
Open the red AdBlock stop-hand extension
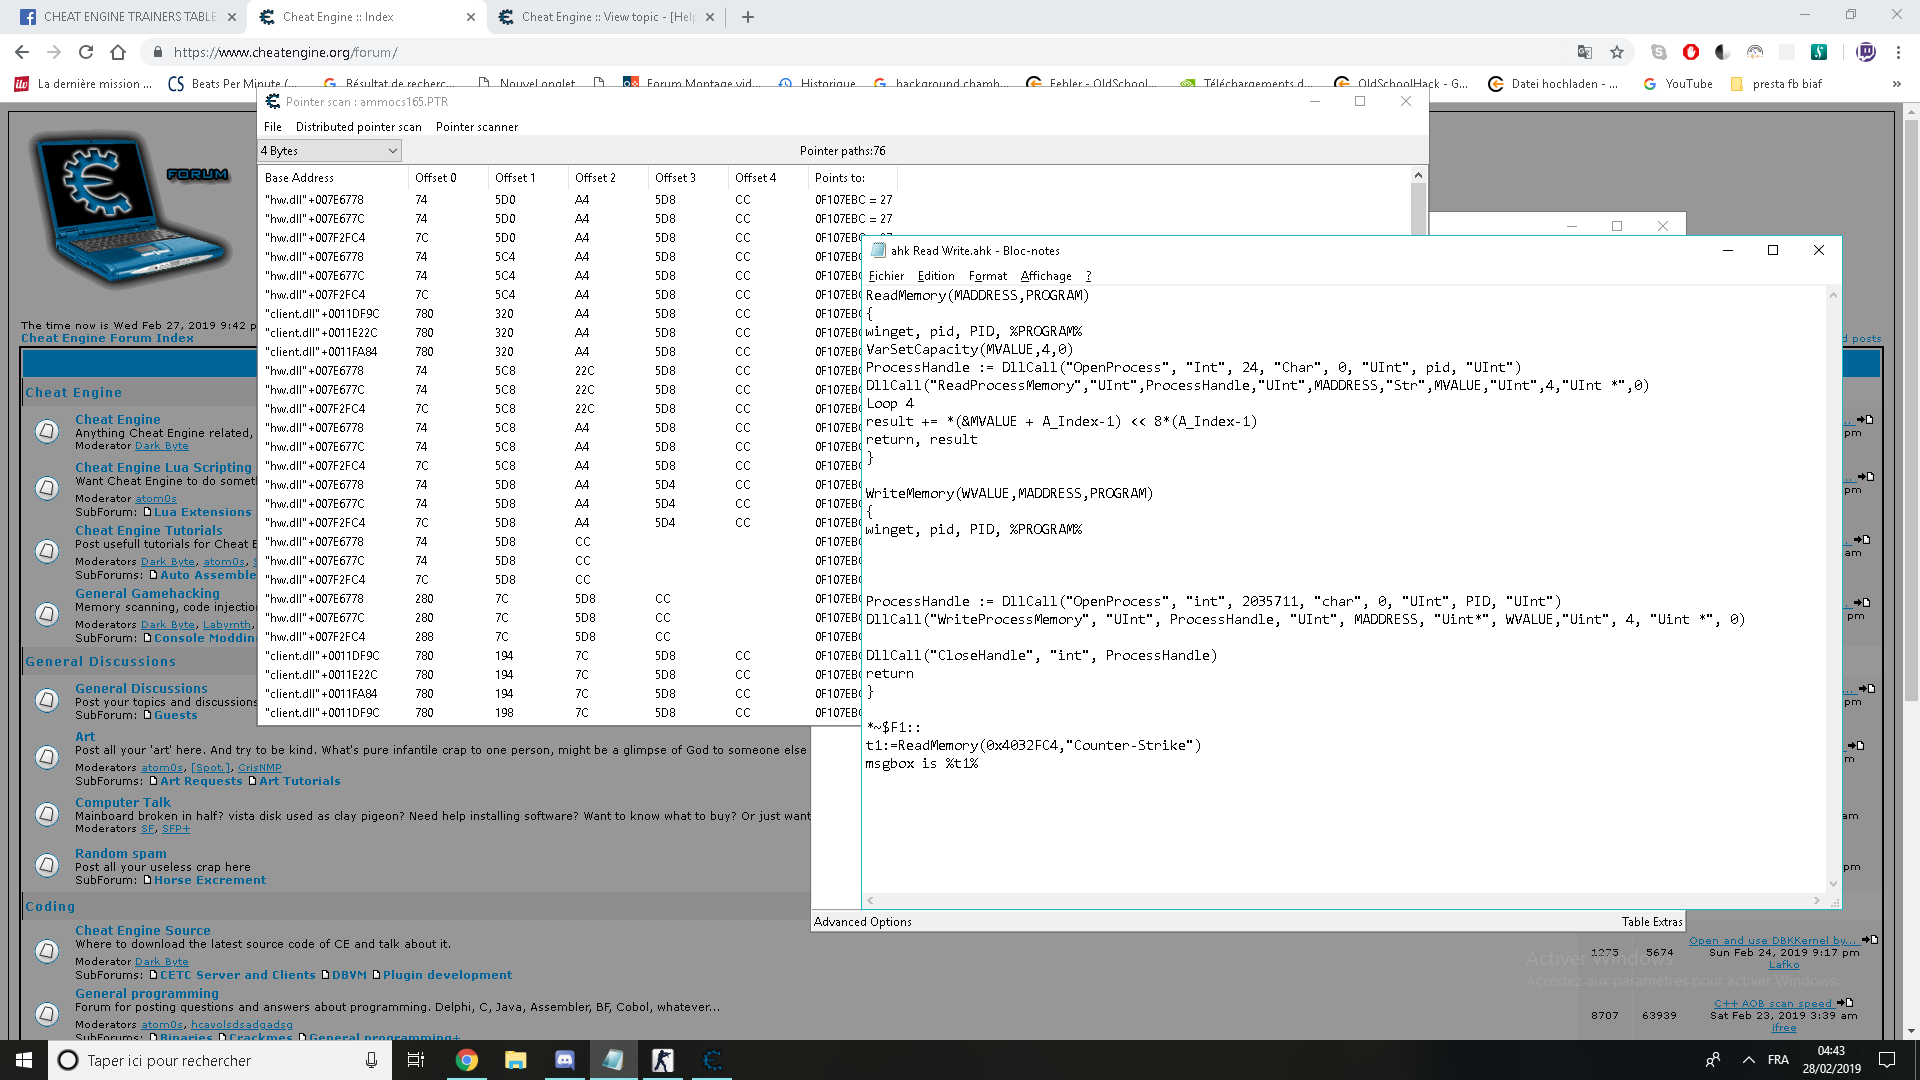click(1691, 52)
